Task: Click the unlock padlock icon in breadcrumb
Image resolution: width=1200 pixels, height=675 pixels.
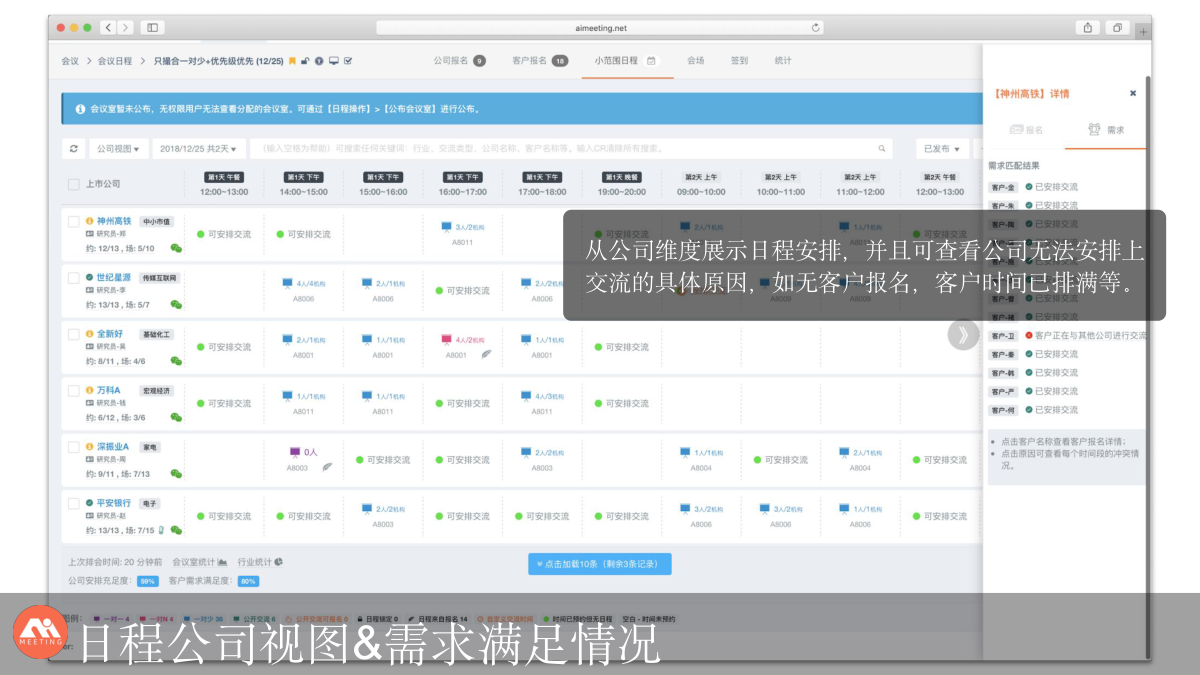Action: [x=305, y=61]
